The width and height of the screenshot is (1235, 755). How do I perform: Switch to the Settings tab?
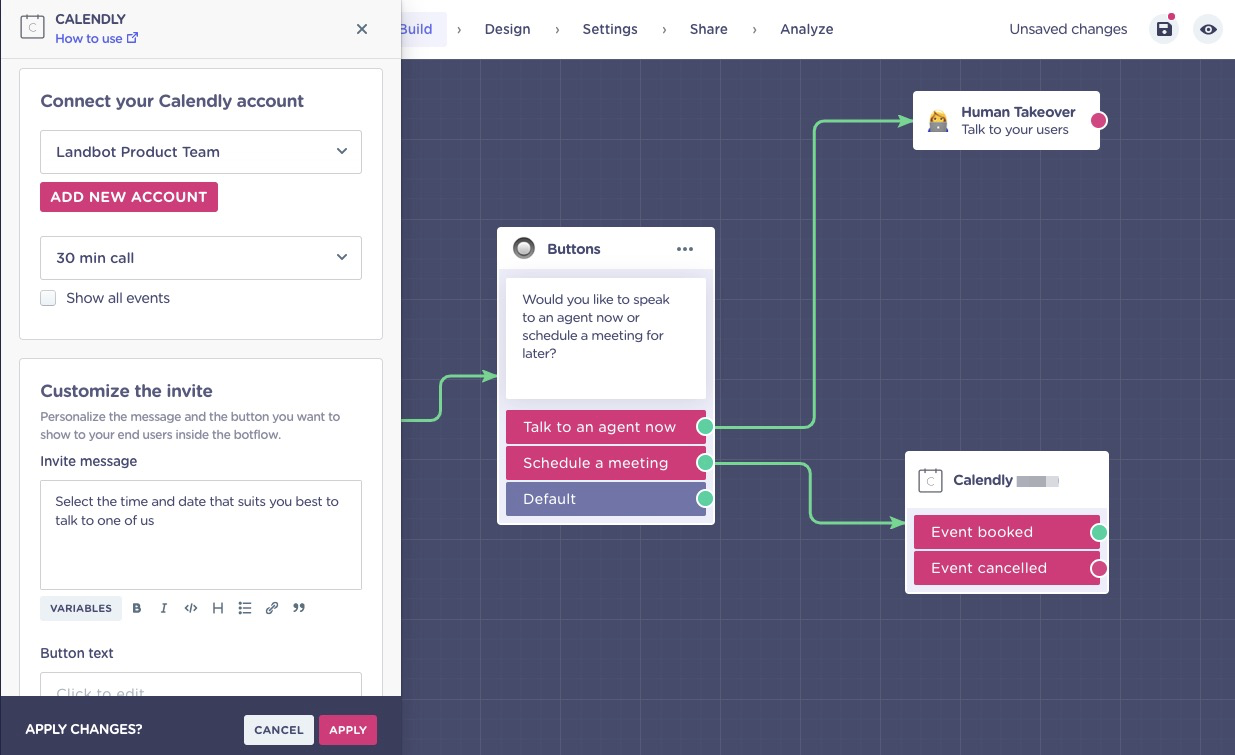pos(610,29)
